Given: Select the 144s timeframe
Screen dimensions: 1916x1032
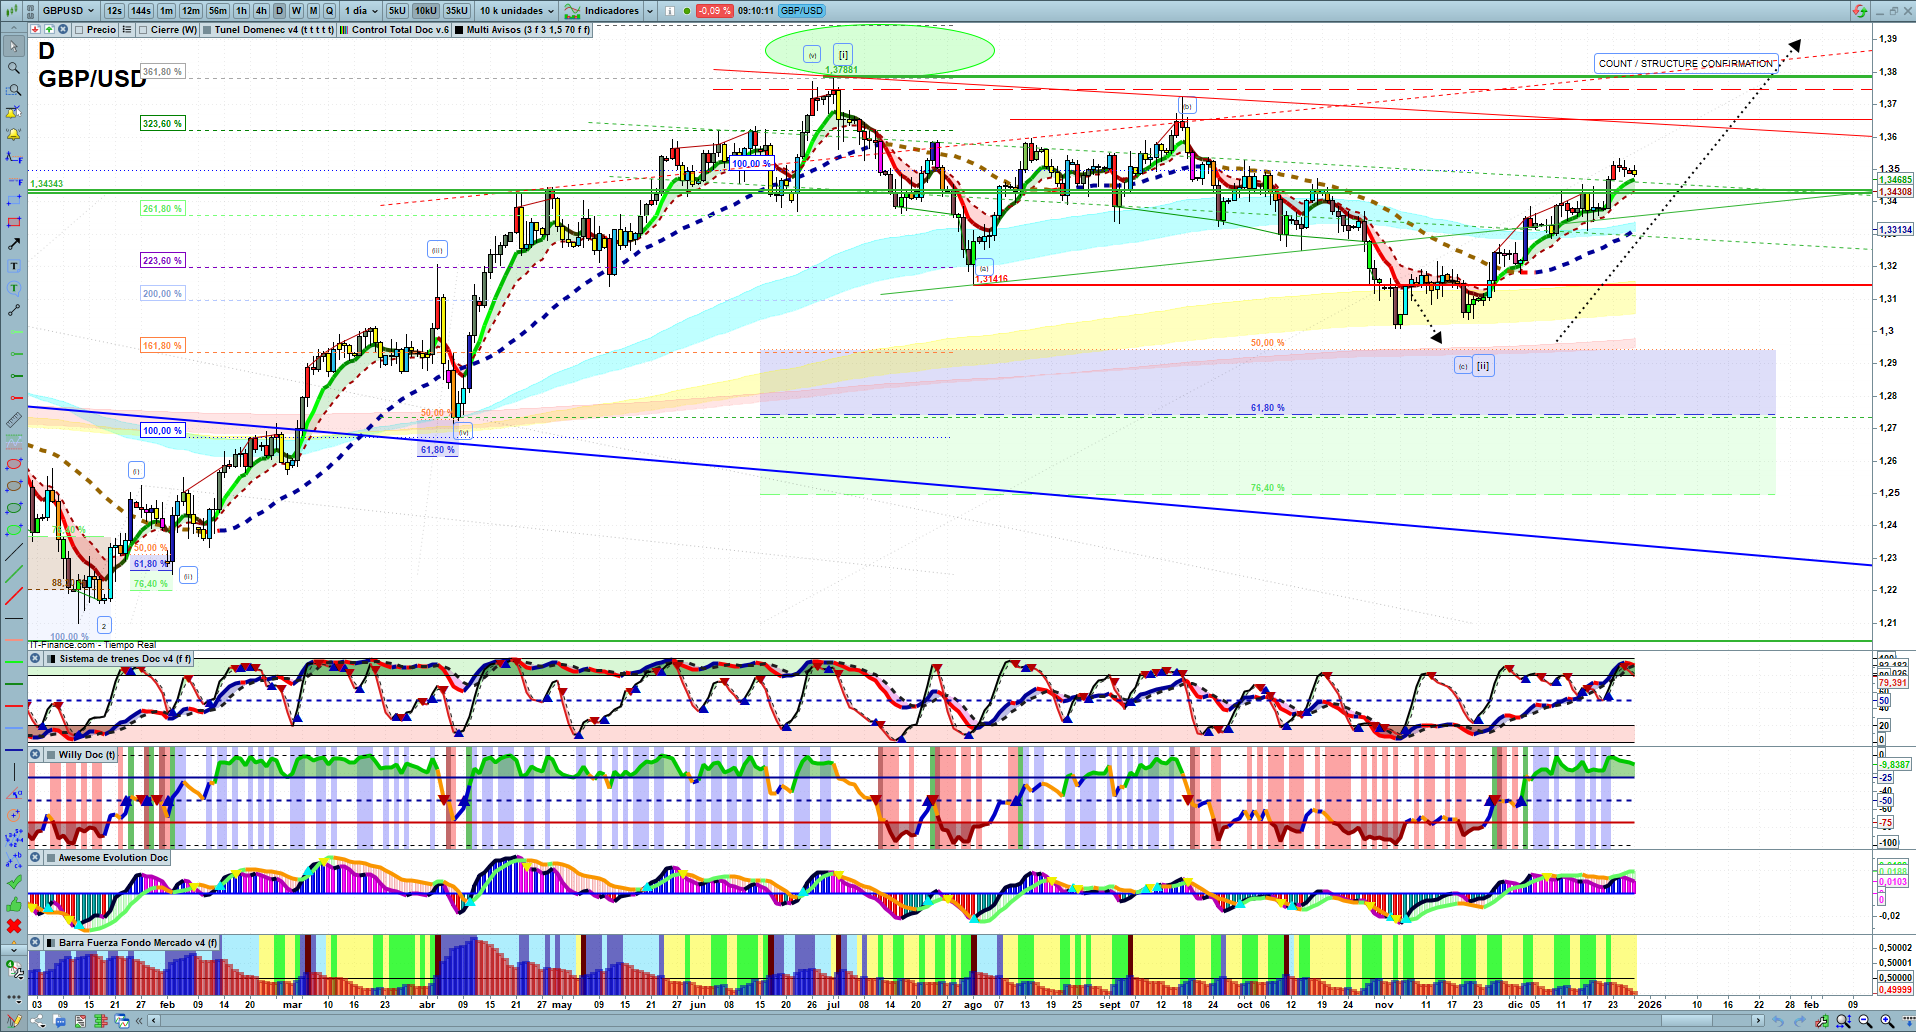Looking at the screenshot, I should tap(141, 11).
